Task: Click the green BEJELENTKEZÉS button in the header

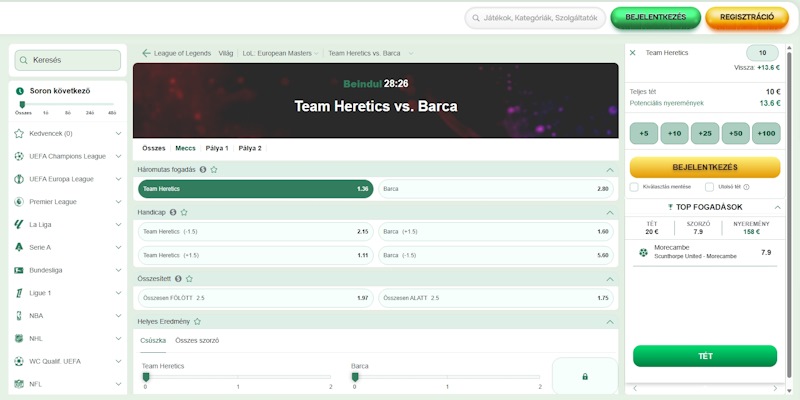Action: point(656,17)
